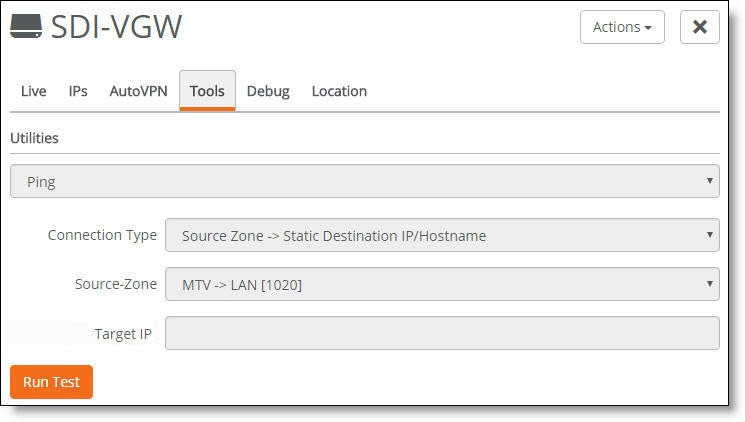745x422 pixels.
Task: Expand the Ping utilities dropdown
Action: pos(364,181)
